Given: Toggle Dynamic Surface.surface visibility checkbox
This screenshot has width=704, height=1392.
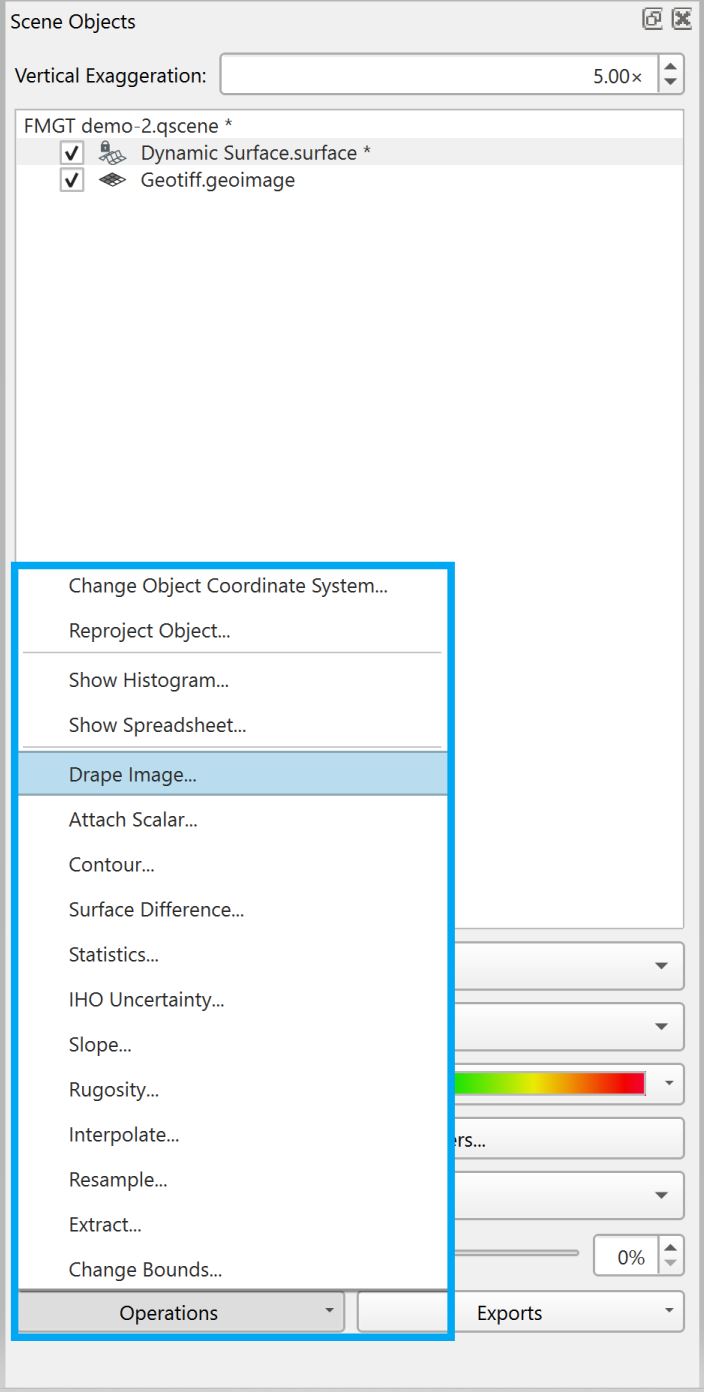Looking at the screenshot, I should [x=72, y=153].
